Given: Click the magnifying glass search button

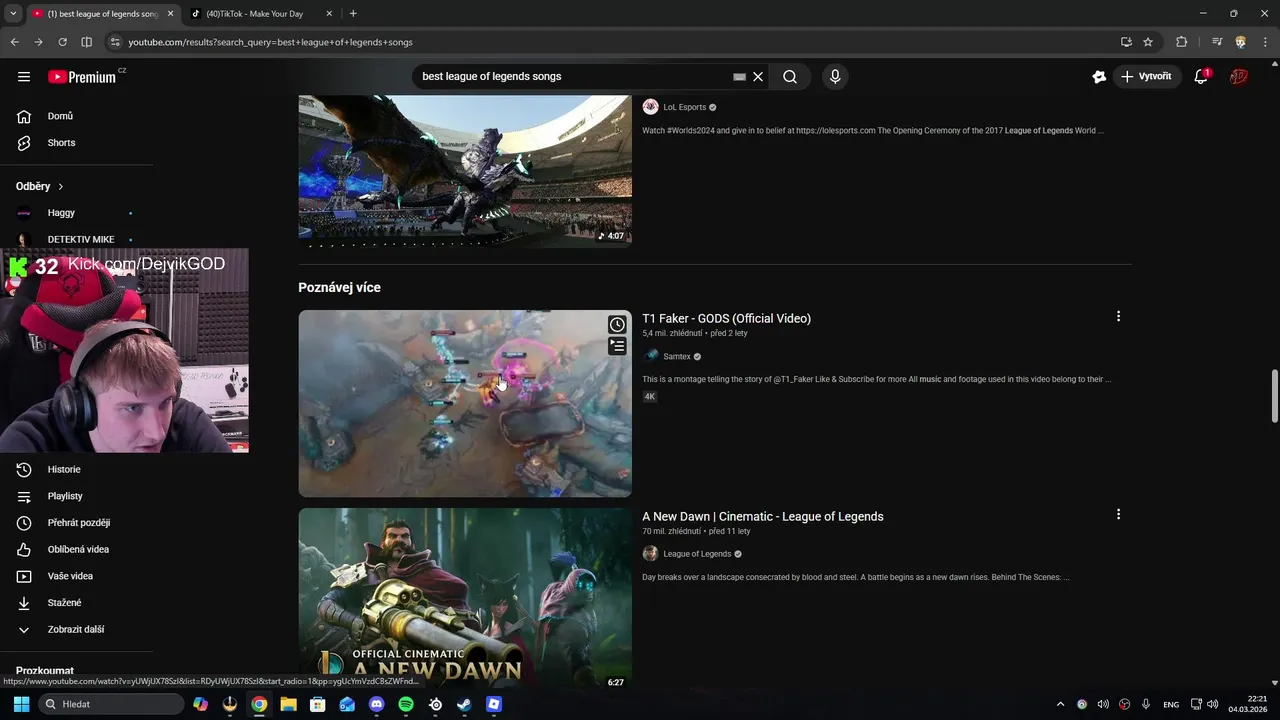Looking at the screenshot, I should (790, 77).
